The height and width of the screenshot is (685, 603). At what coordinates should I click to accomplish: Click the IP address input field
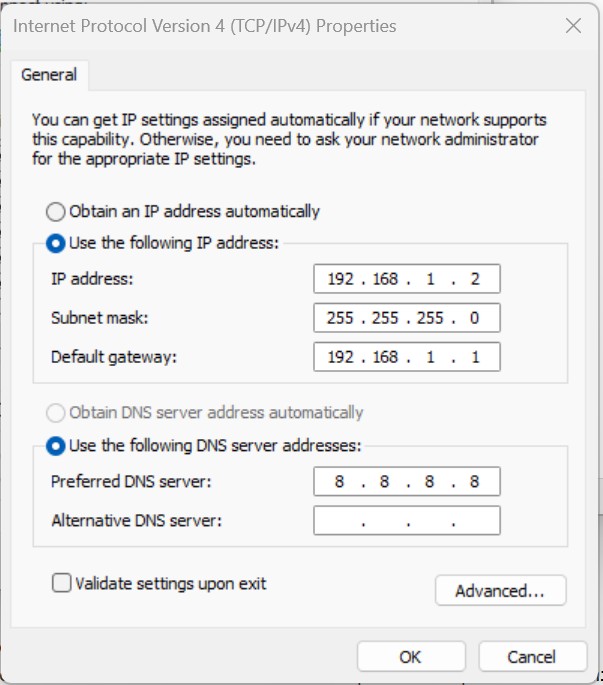406,279
